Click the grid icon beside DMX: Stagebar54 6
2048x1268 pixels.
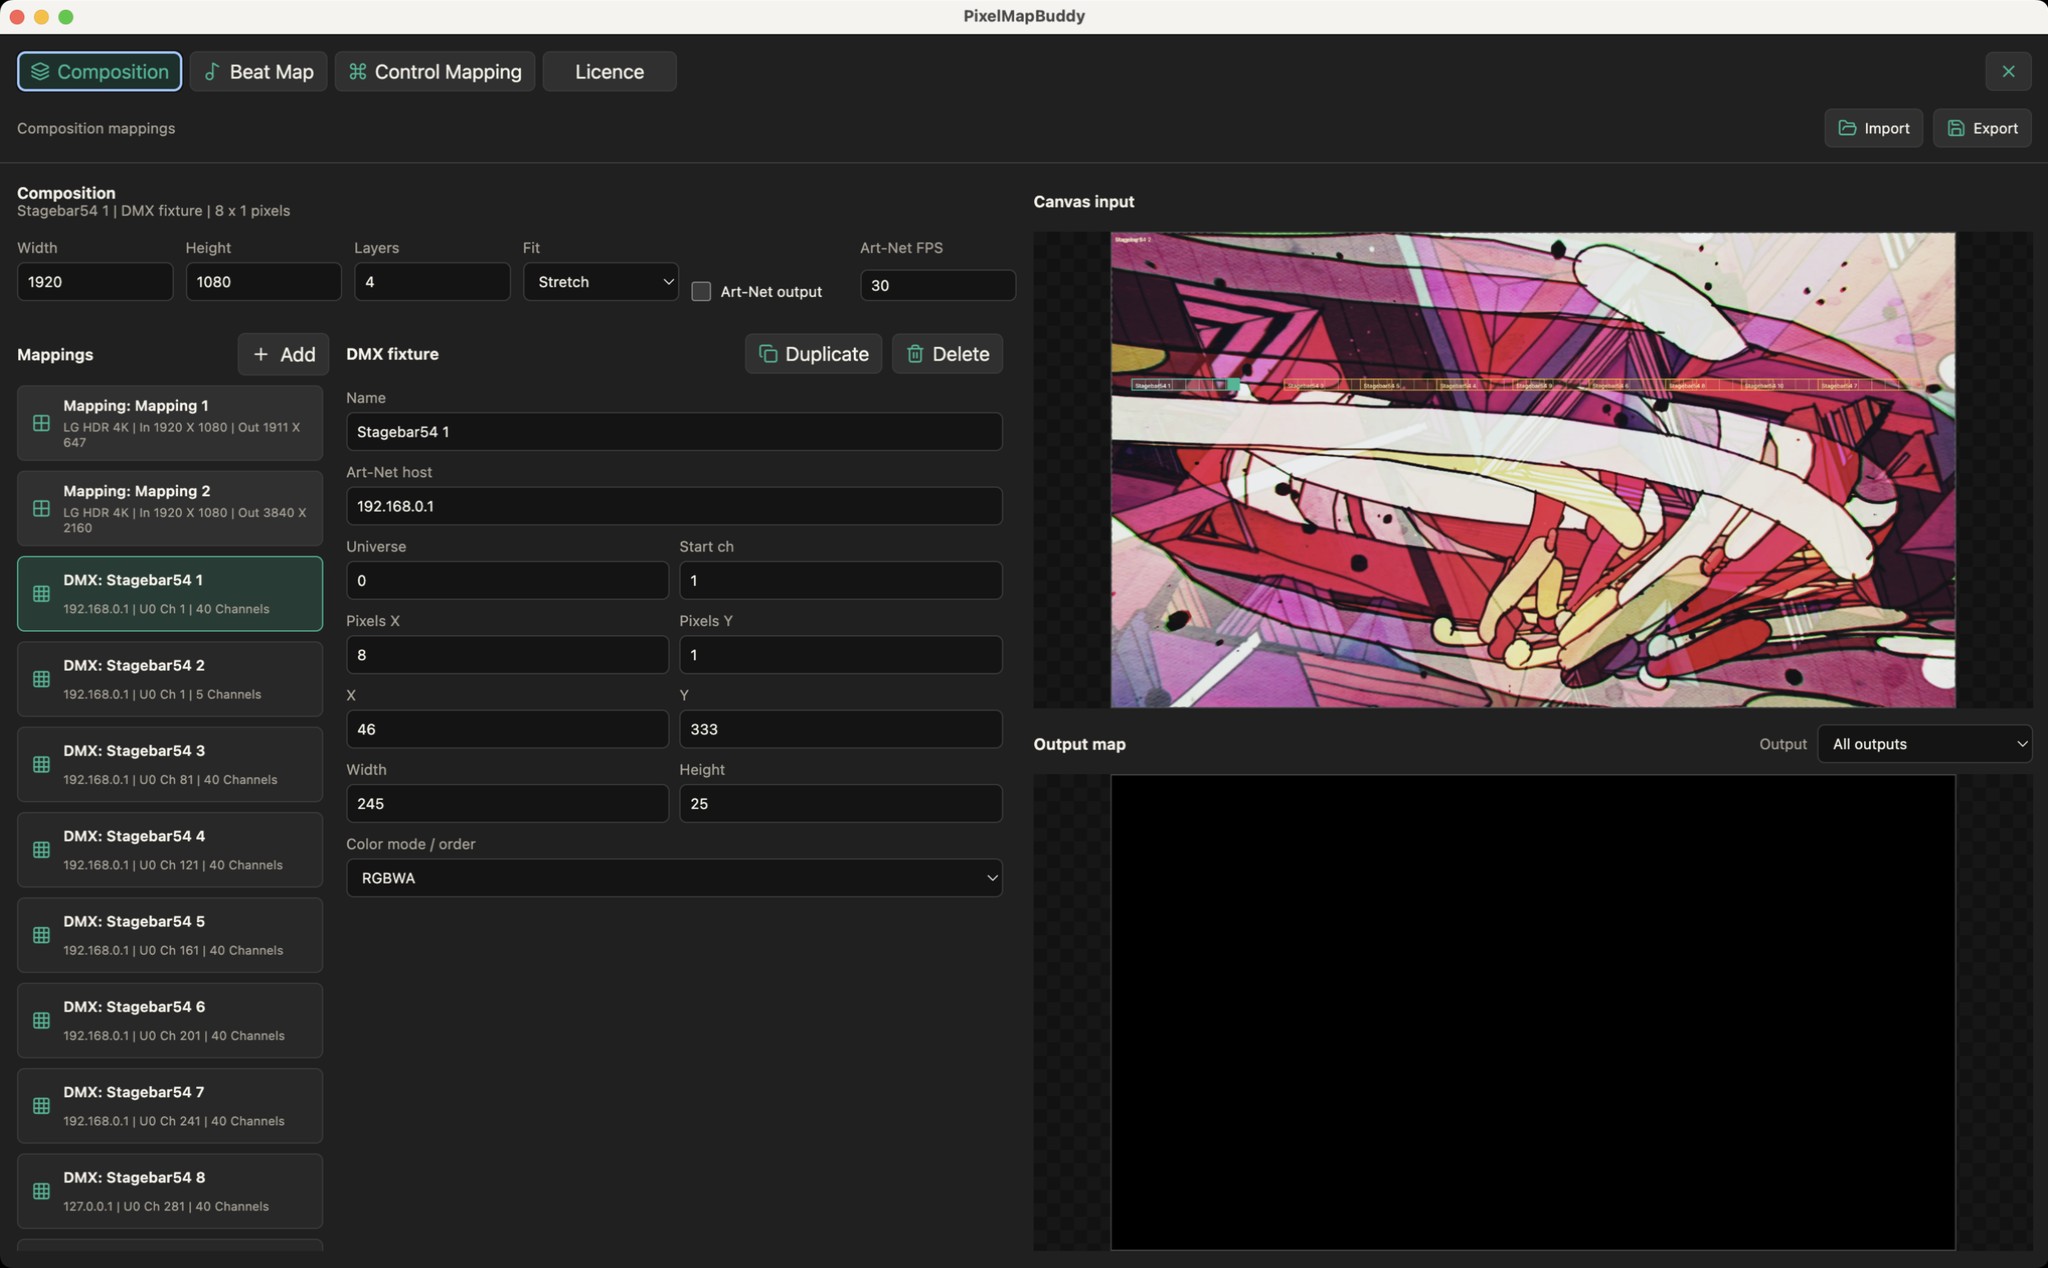click(41, 1020)
